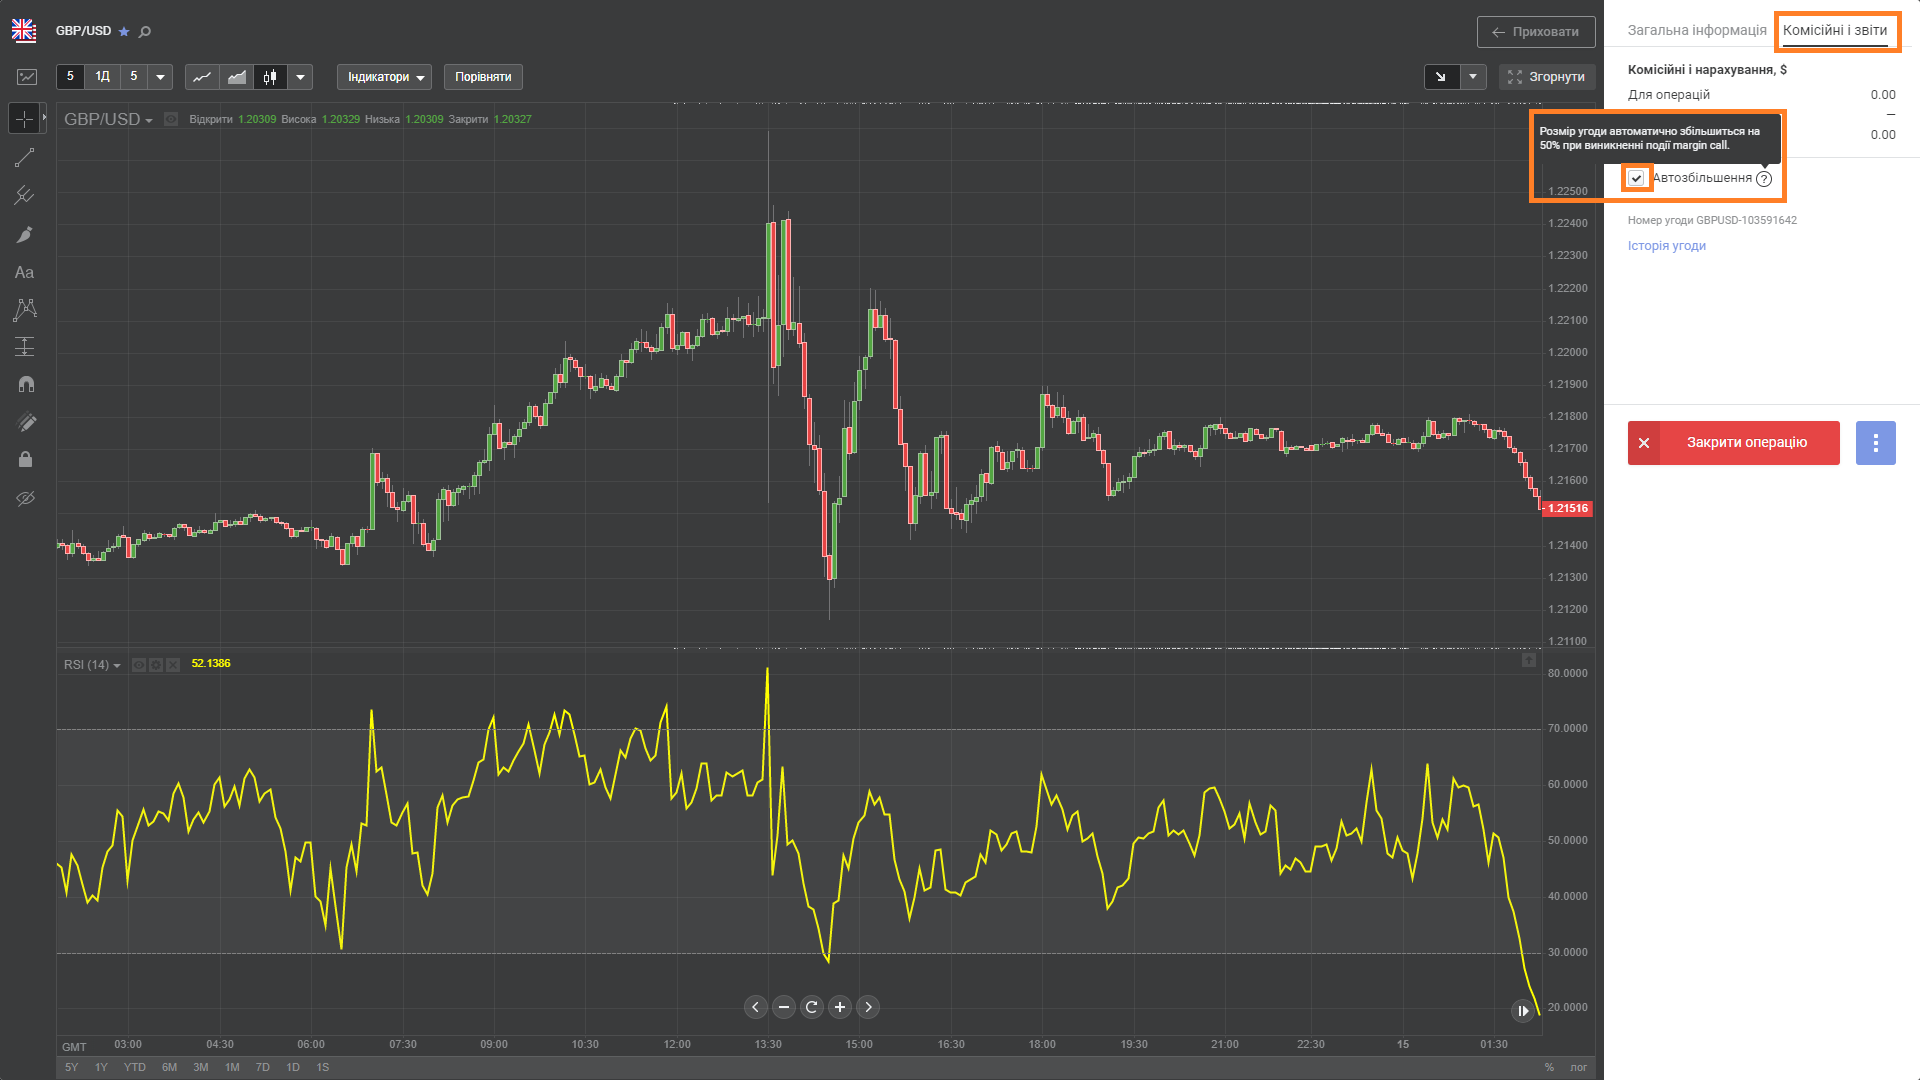Image resolution: width=1920 pixels, height=1080 pixels.
Task: Zoom in the chart with plus button
Action: click(840, 1007)
